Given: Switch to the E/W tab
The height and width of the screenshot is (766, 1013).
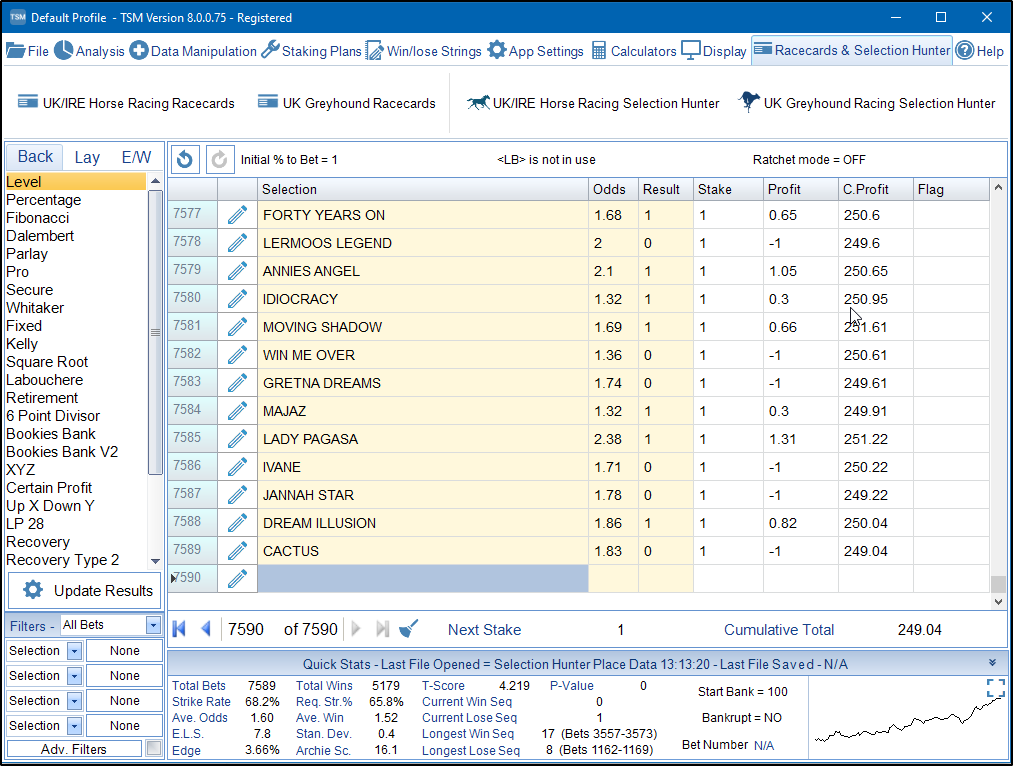Looking at the screenshot, I should coord(136,157).
